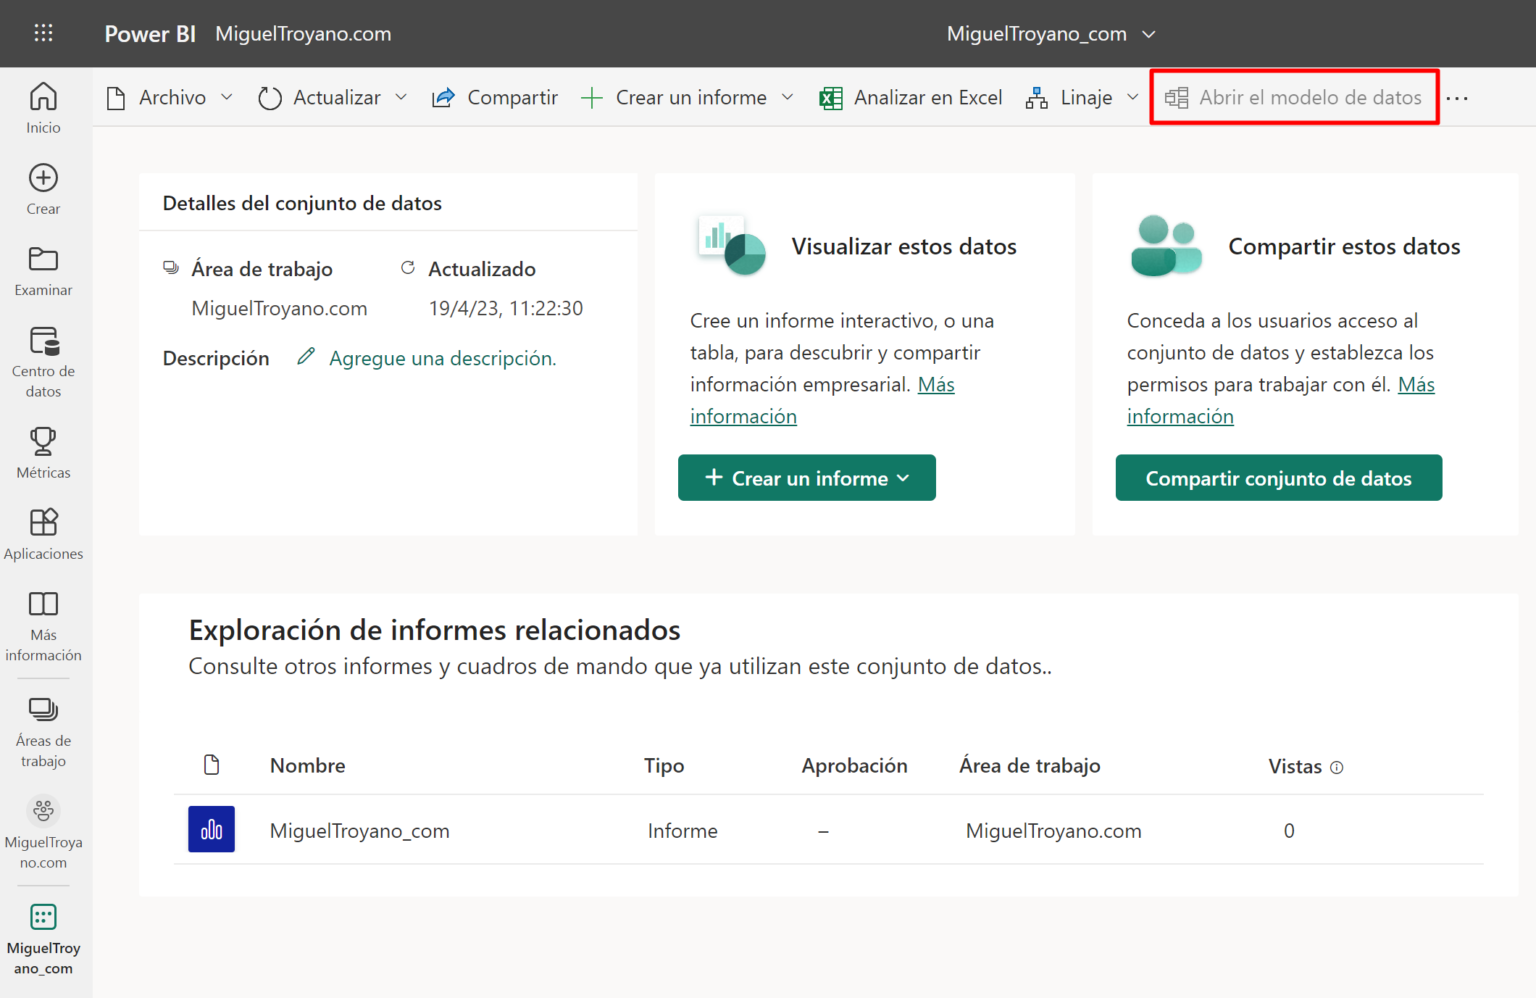Expand MiguelTroyano_com title dropdown

(1149, 34)
